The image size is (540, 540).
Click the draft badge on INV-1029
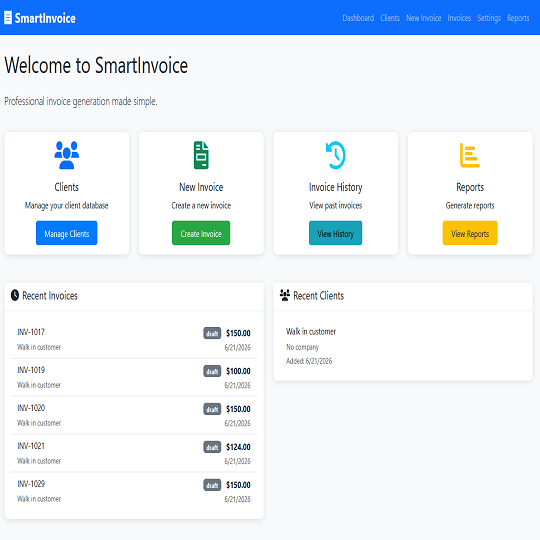tap(212, 485)
